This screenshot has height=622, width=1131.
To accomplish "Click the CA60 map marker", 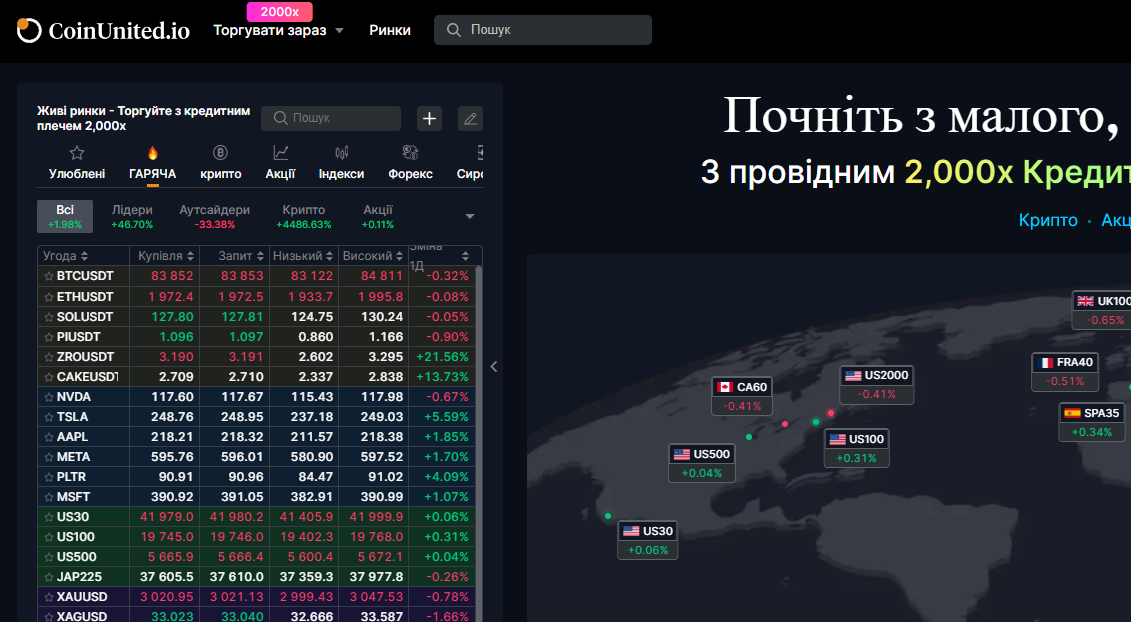I will pyautogui.click(x=742, y=395).
